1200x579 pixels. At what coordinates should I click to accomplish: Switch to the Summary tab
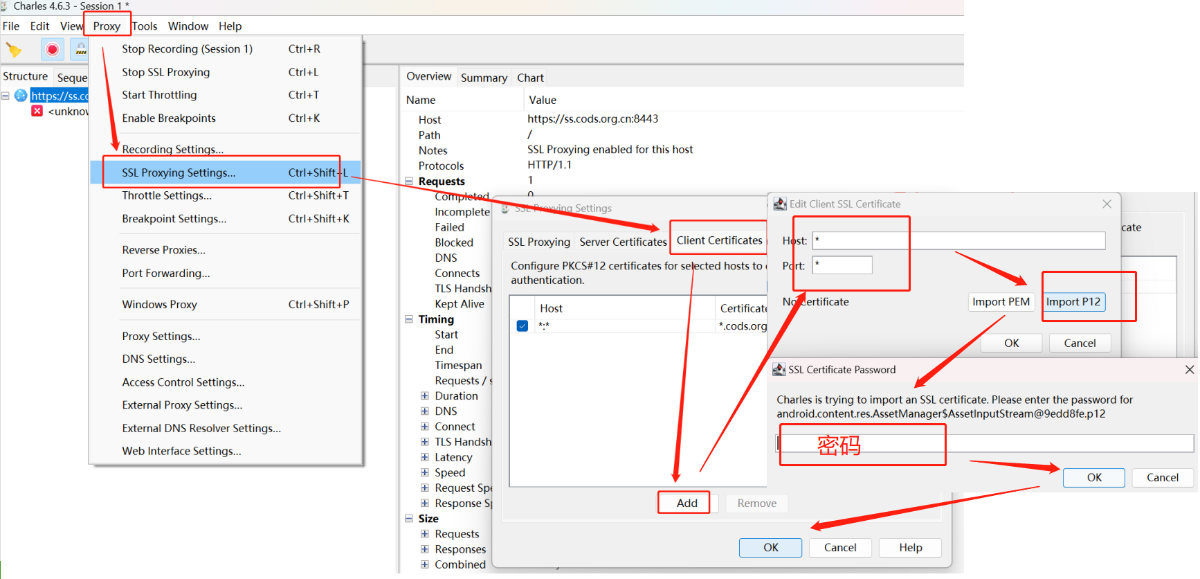(484, 78)
